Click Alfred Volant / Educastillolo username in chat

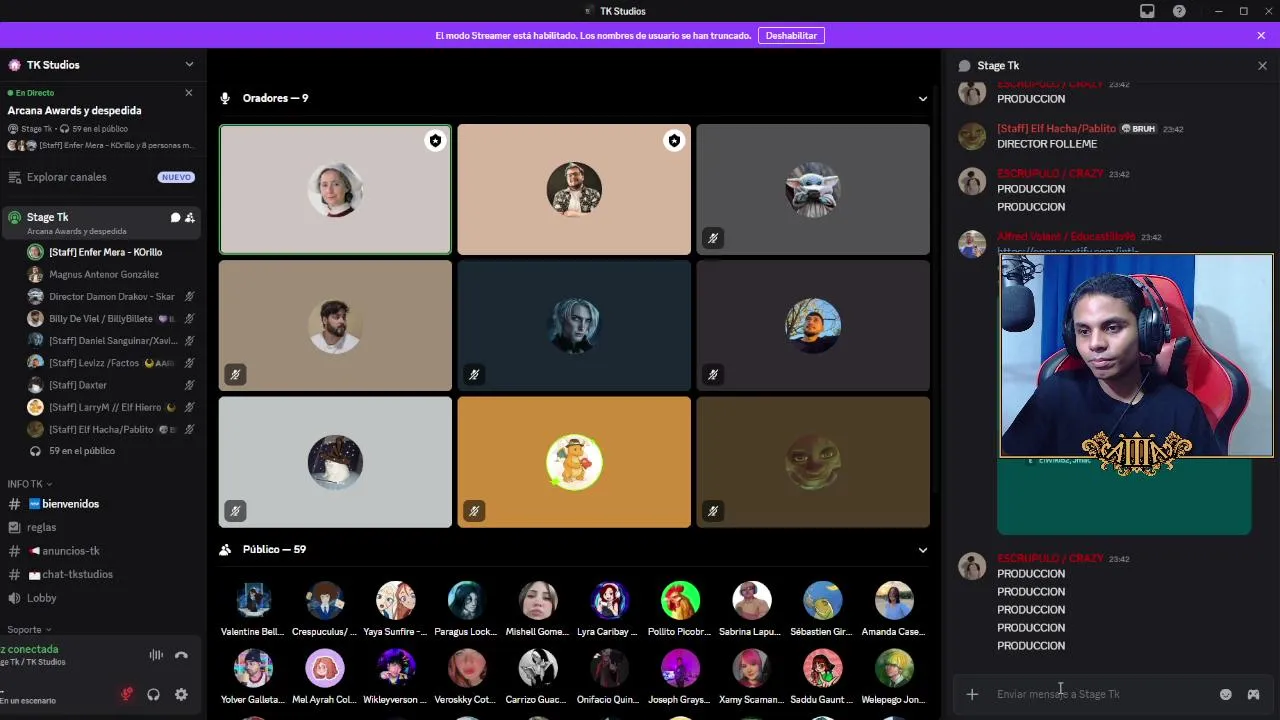pyautogui.click(x=1066, y=237)
